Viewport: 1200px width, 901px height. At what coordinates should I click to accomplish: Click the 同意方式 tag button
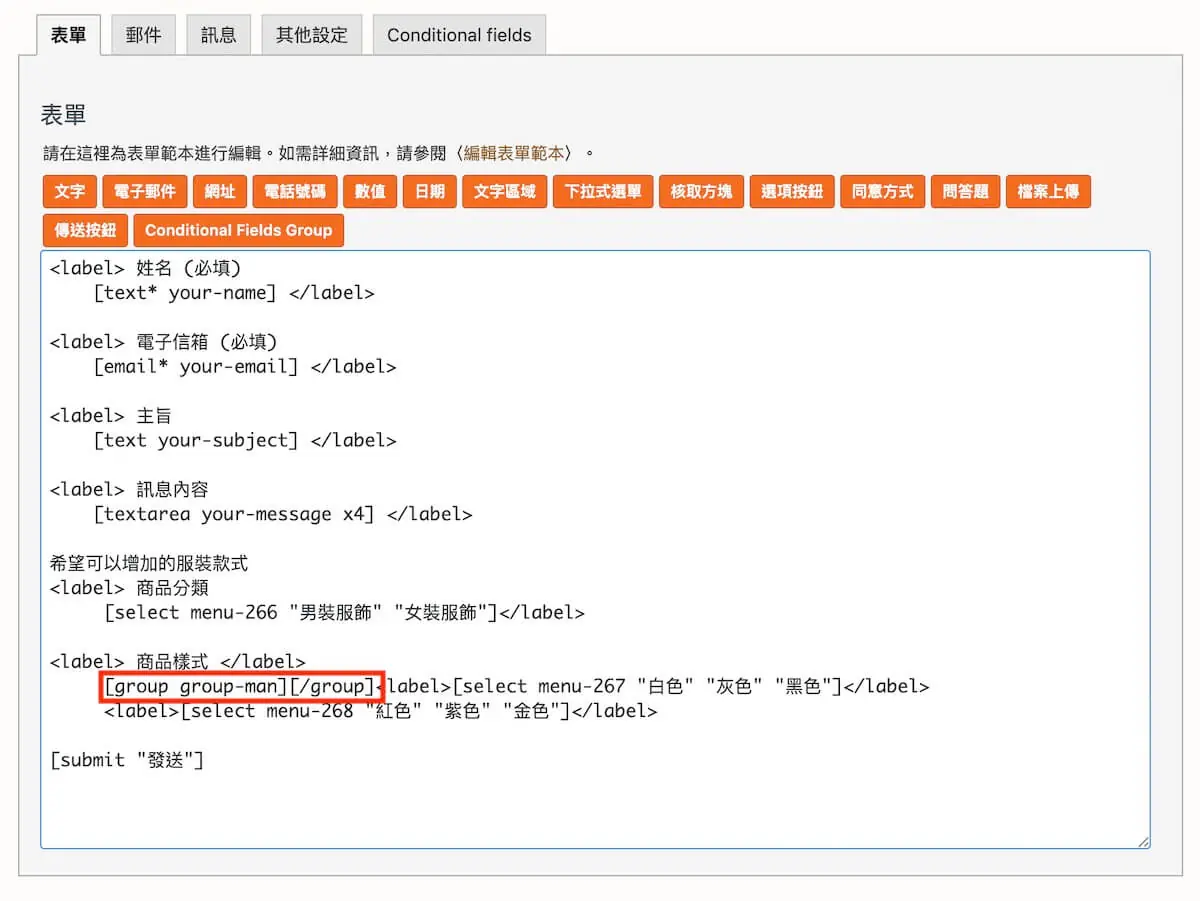tap(883, 192)
